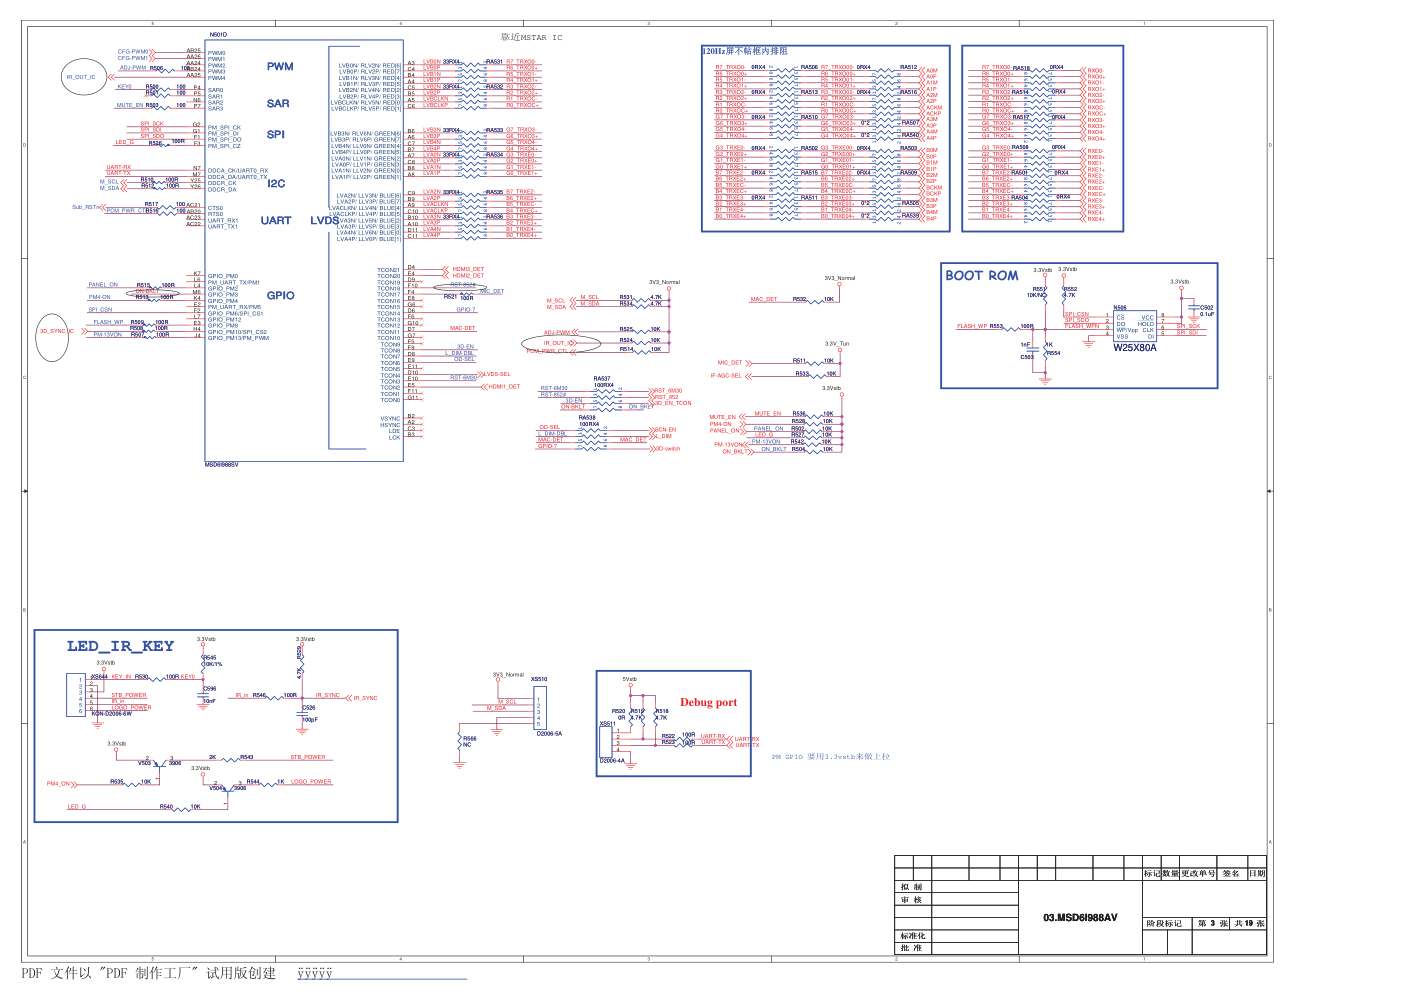Click the I2C section label
Image resolution: width=1404 pixels, height=993 pixels.
(276, 183)
